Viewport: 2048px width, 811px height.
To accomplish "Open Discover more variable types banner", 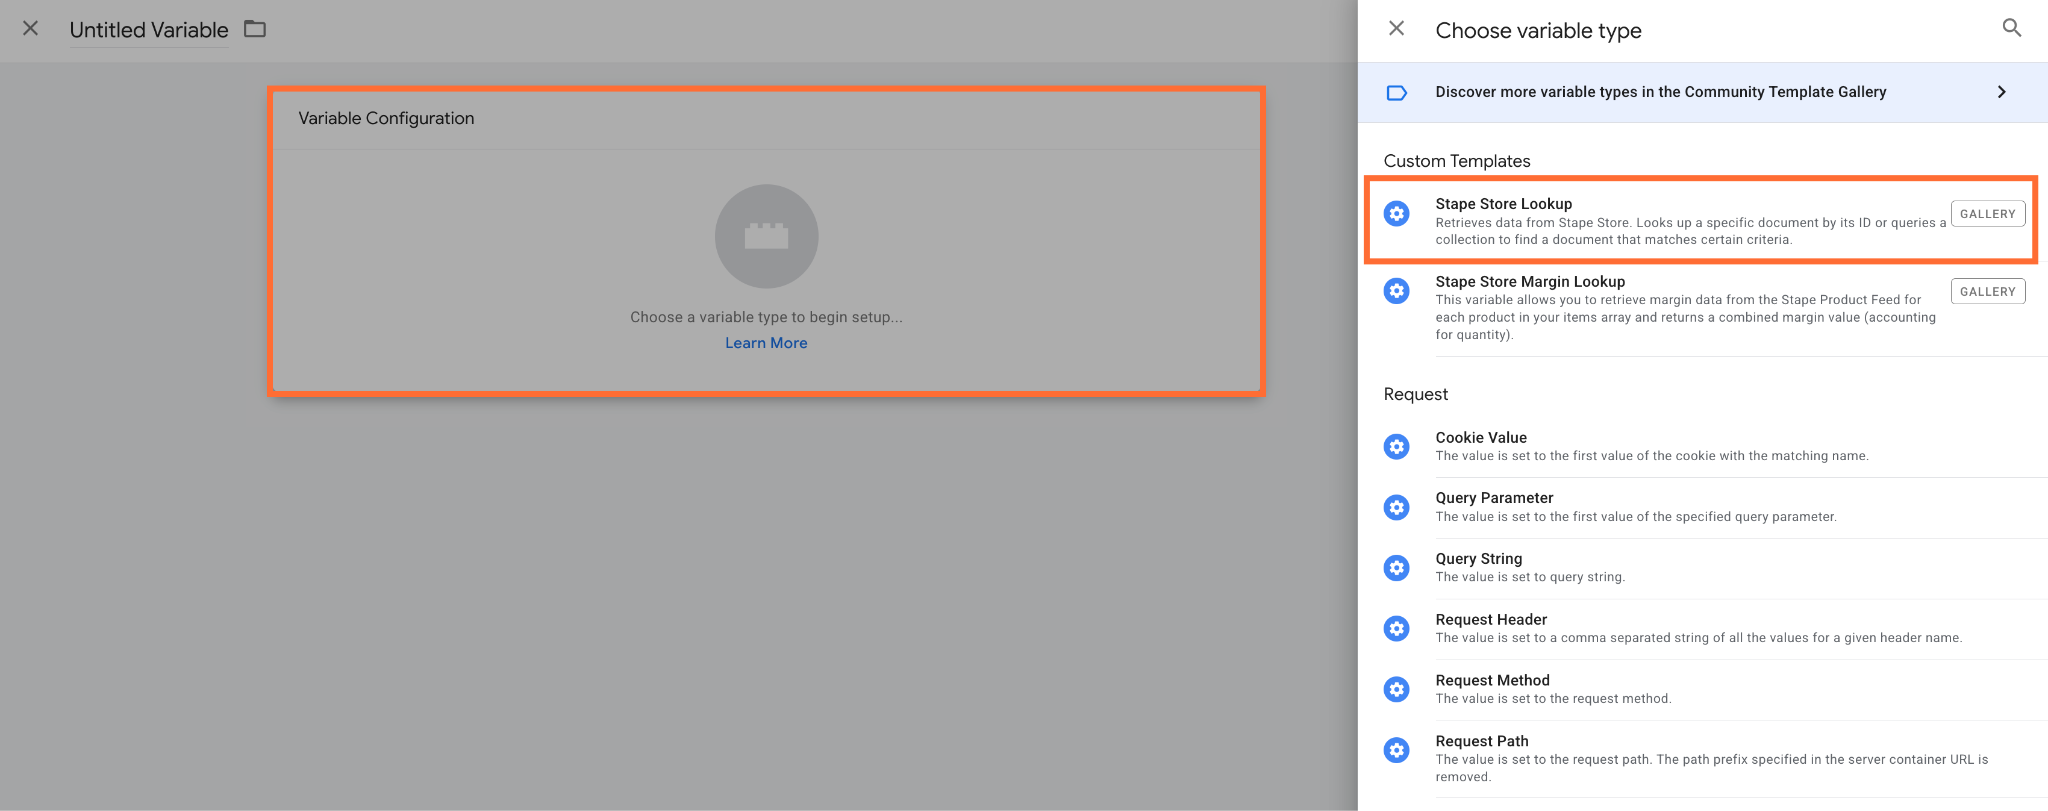I will tap(1703, 92).
